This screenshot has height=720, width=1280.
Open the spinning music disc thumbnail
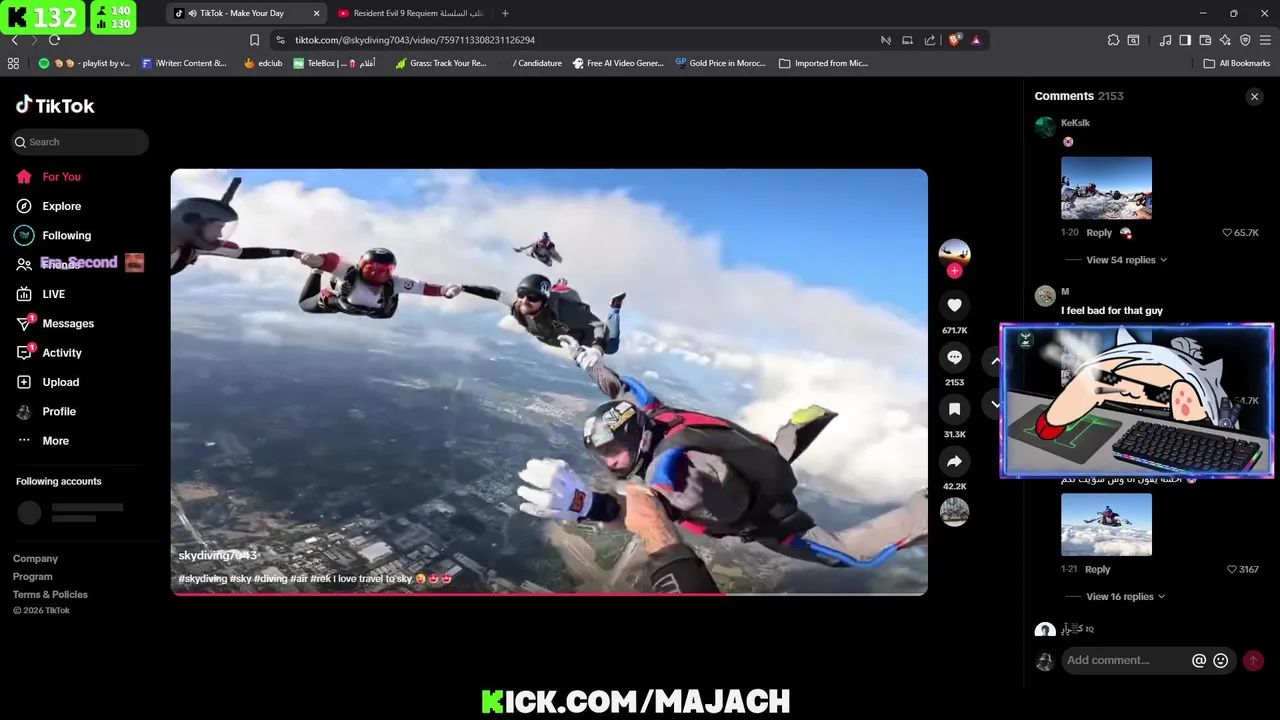click(x=954, y=512)
